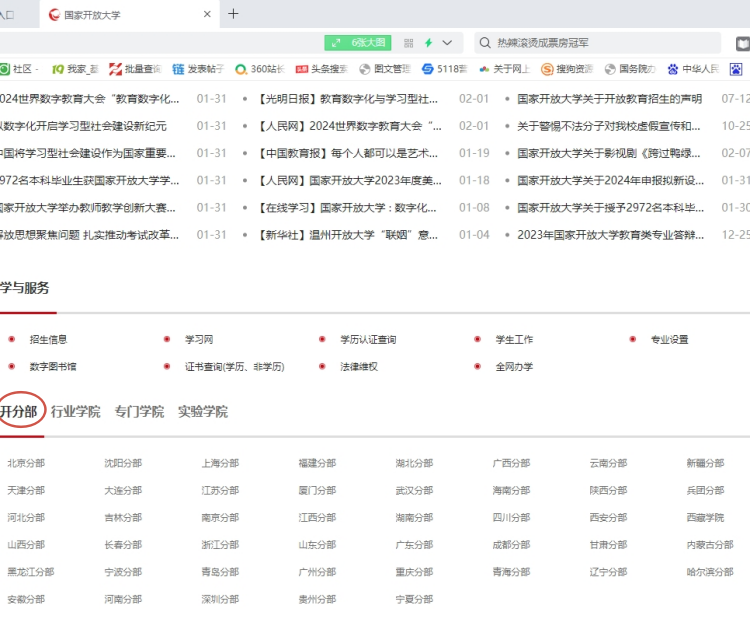Open the 批量查询 bookmark
The height and width of the screenshot is (619, 750).
tap(135, 69)
